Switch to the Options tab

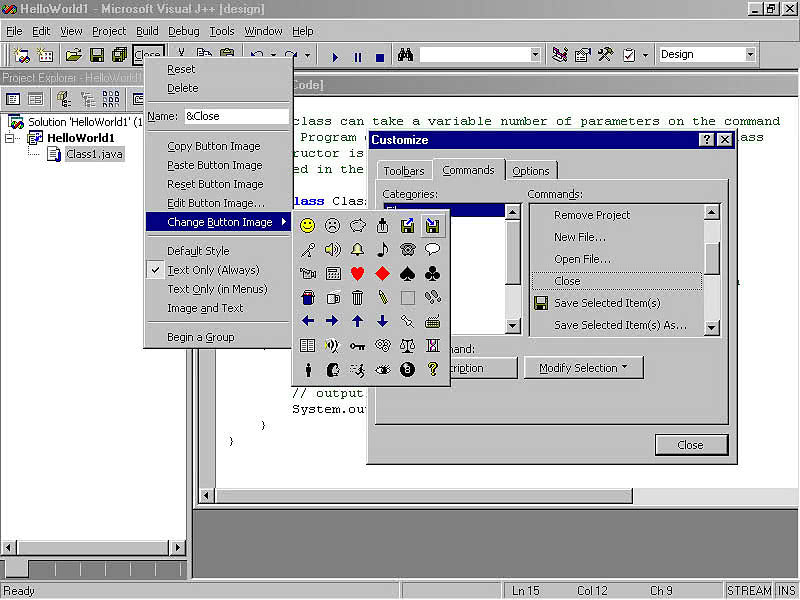[x=531, y=171]
